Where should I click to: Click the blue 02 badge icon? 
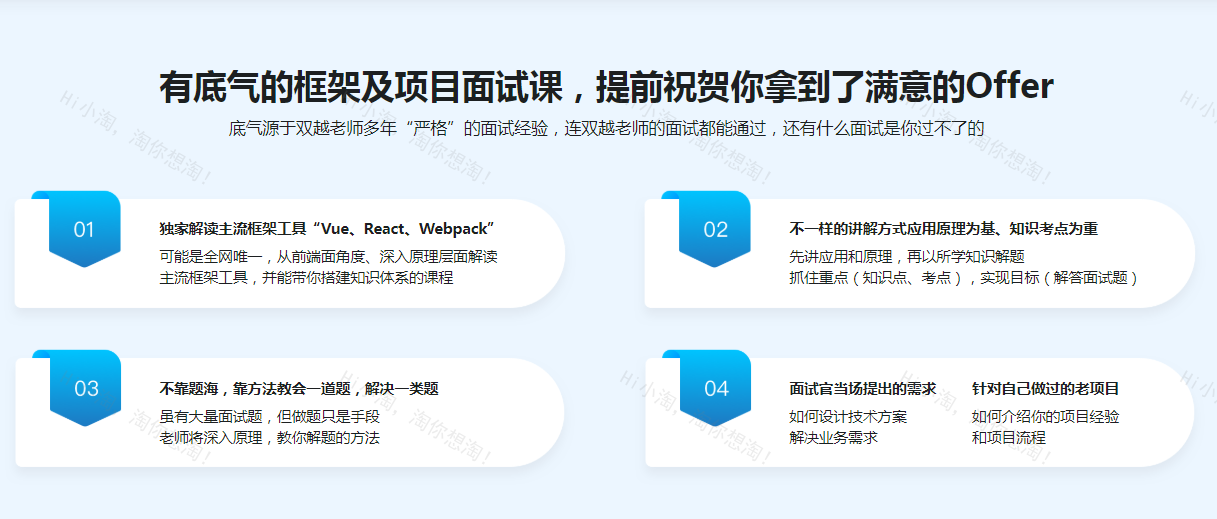pyautogui.click(x=714, y=229)
